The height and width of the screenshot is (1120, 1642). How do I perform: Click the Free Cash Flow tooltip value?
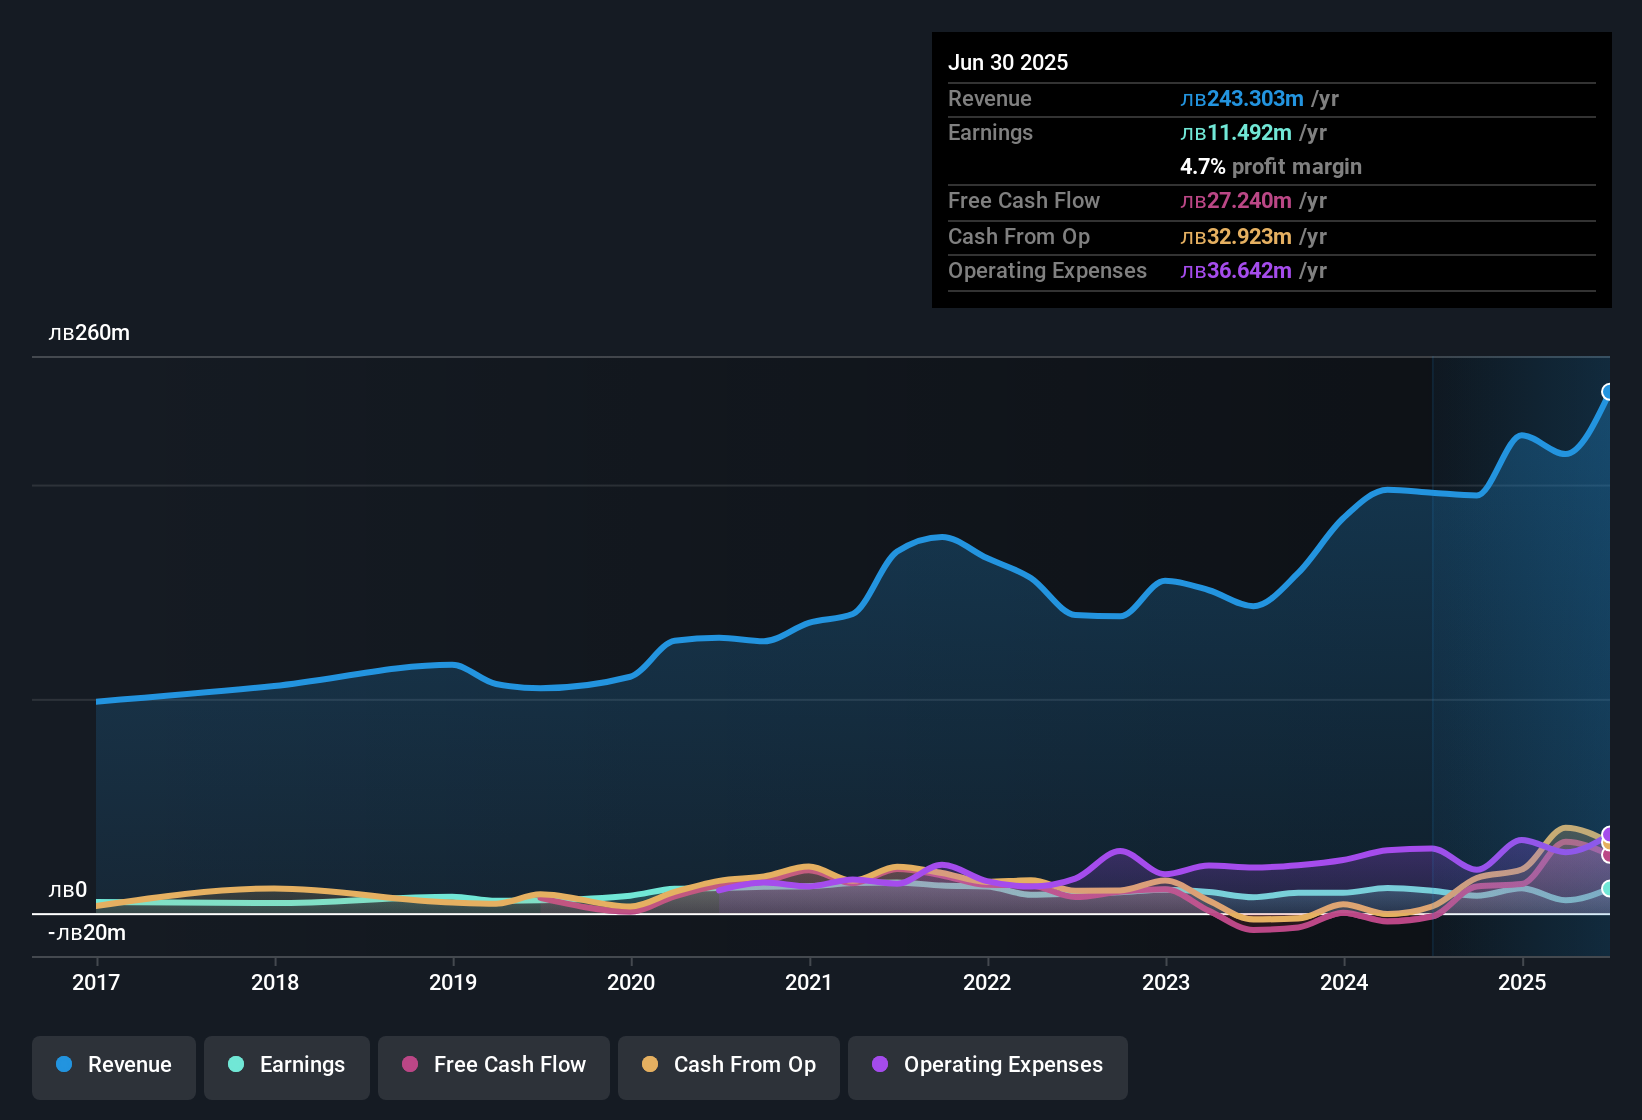[x=1252, y=201]
